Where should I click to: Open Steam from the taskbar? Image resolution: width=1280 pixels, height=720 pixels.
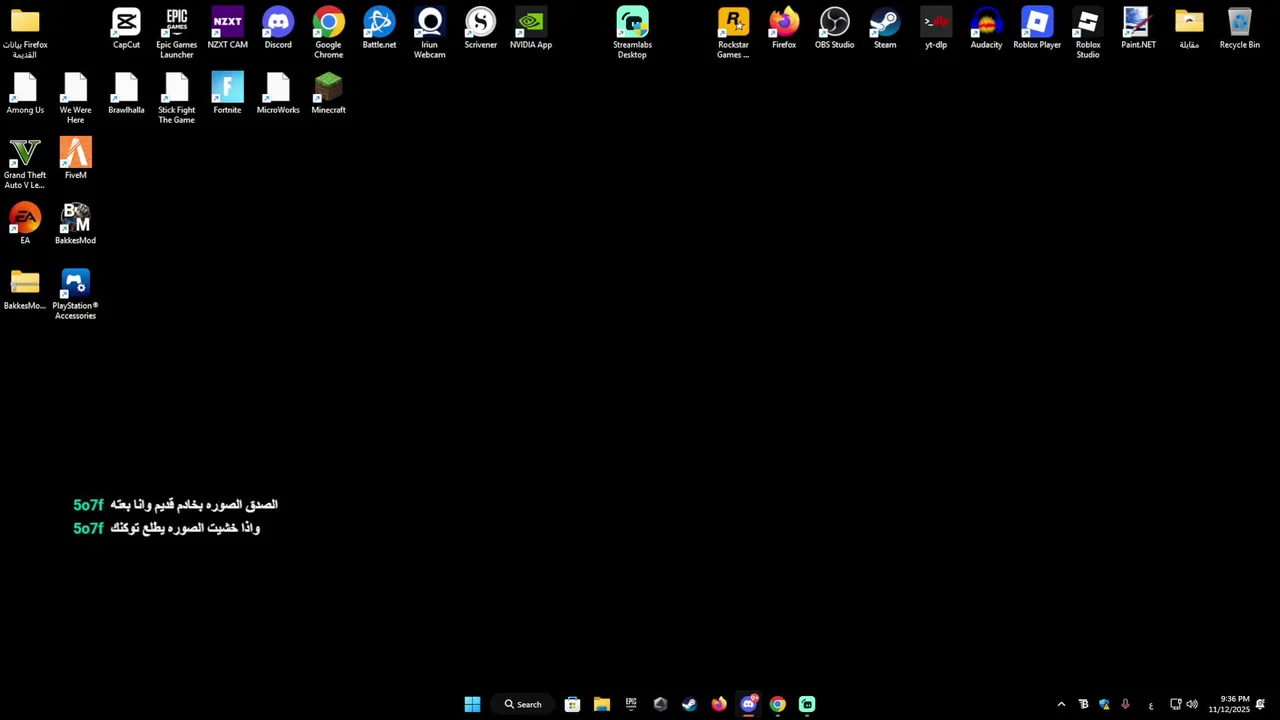[689, 704]
